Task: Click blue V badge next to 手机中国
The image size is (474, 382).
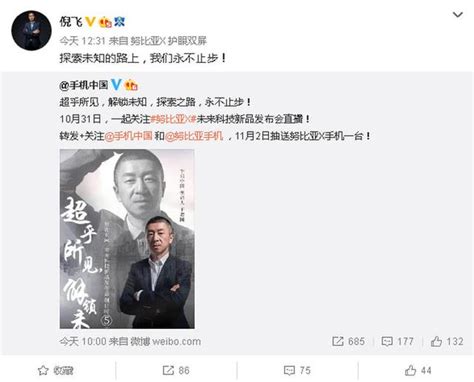Action: (116, 85)
